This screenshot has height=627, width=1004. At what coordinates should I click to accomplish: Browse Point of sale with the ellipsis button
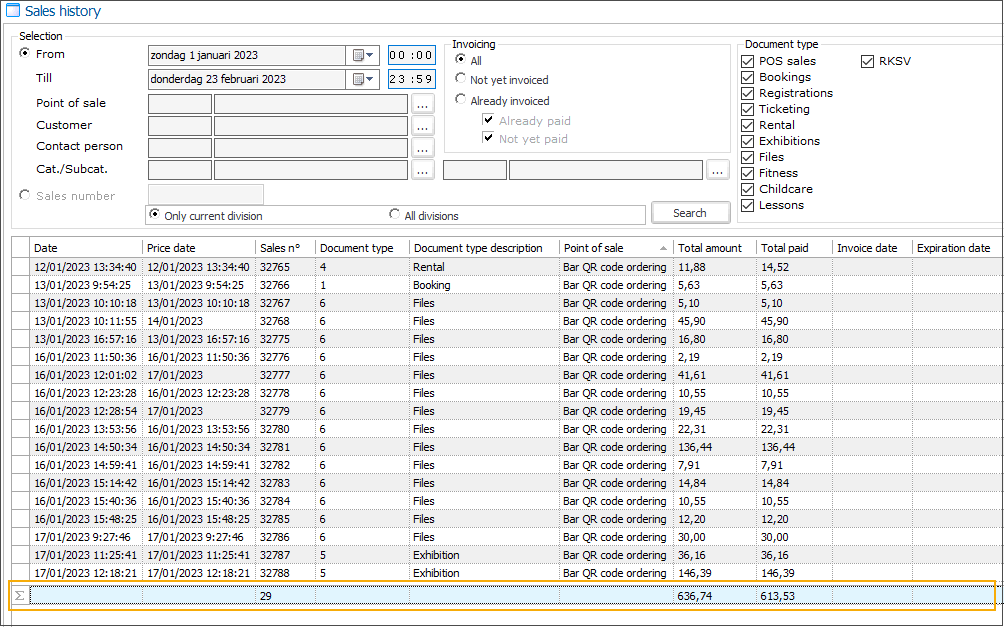click(x=423, y=102)
